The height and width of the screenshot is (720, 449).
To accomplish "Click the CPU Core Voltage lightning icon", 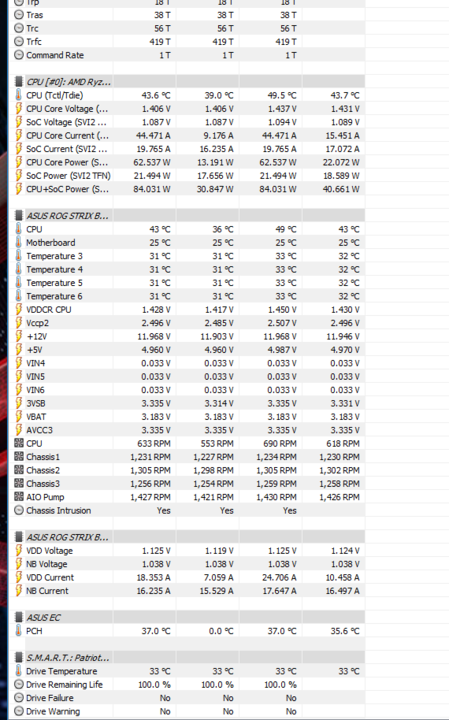I will click(18, 109).
